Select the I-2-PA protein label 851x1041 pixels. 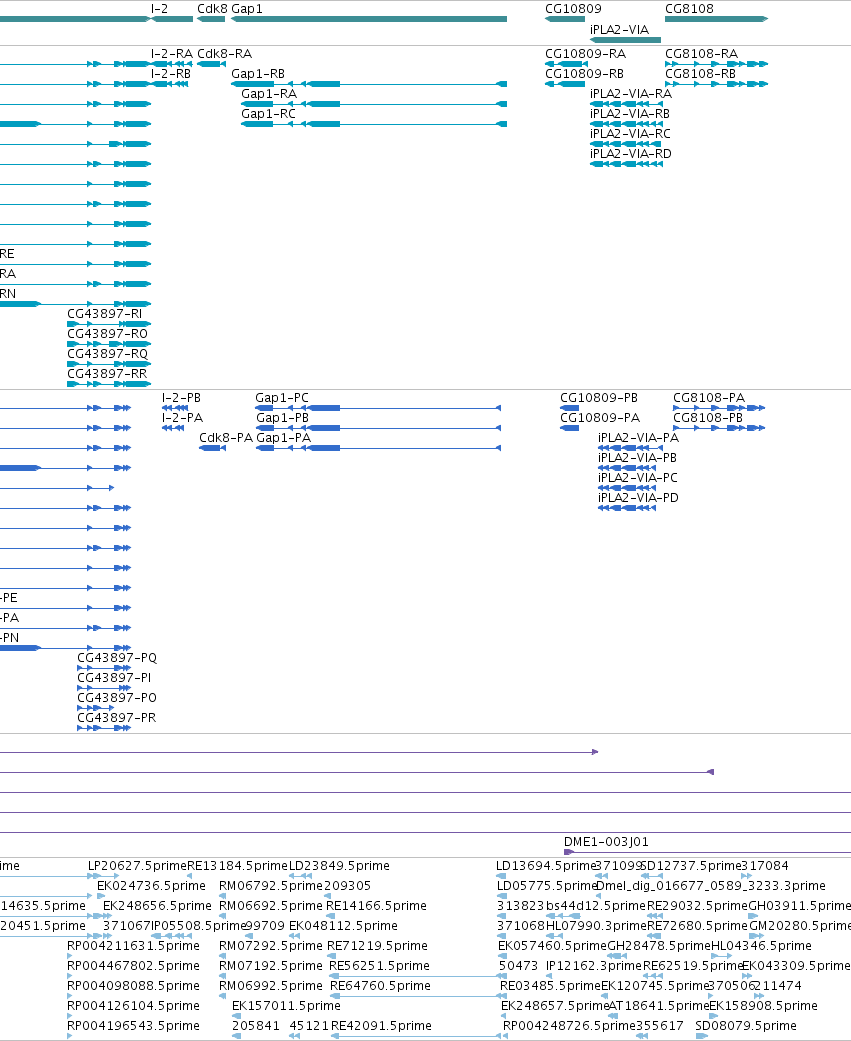(x=183, y=418)
